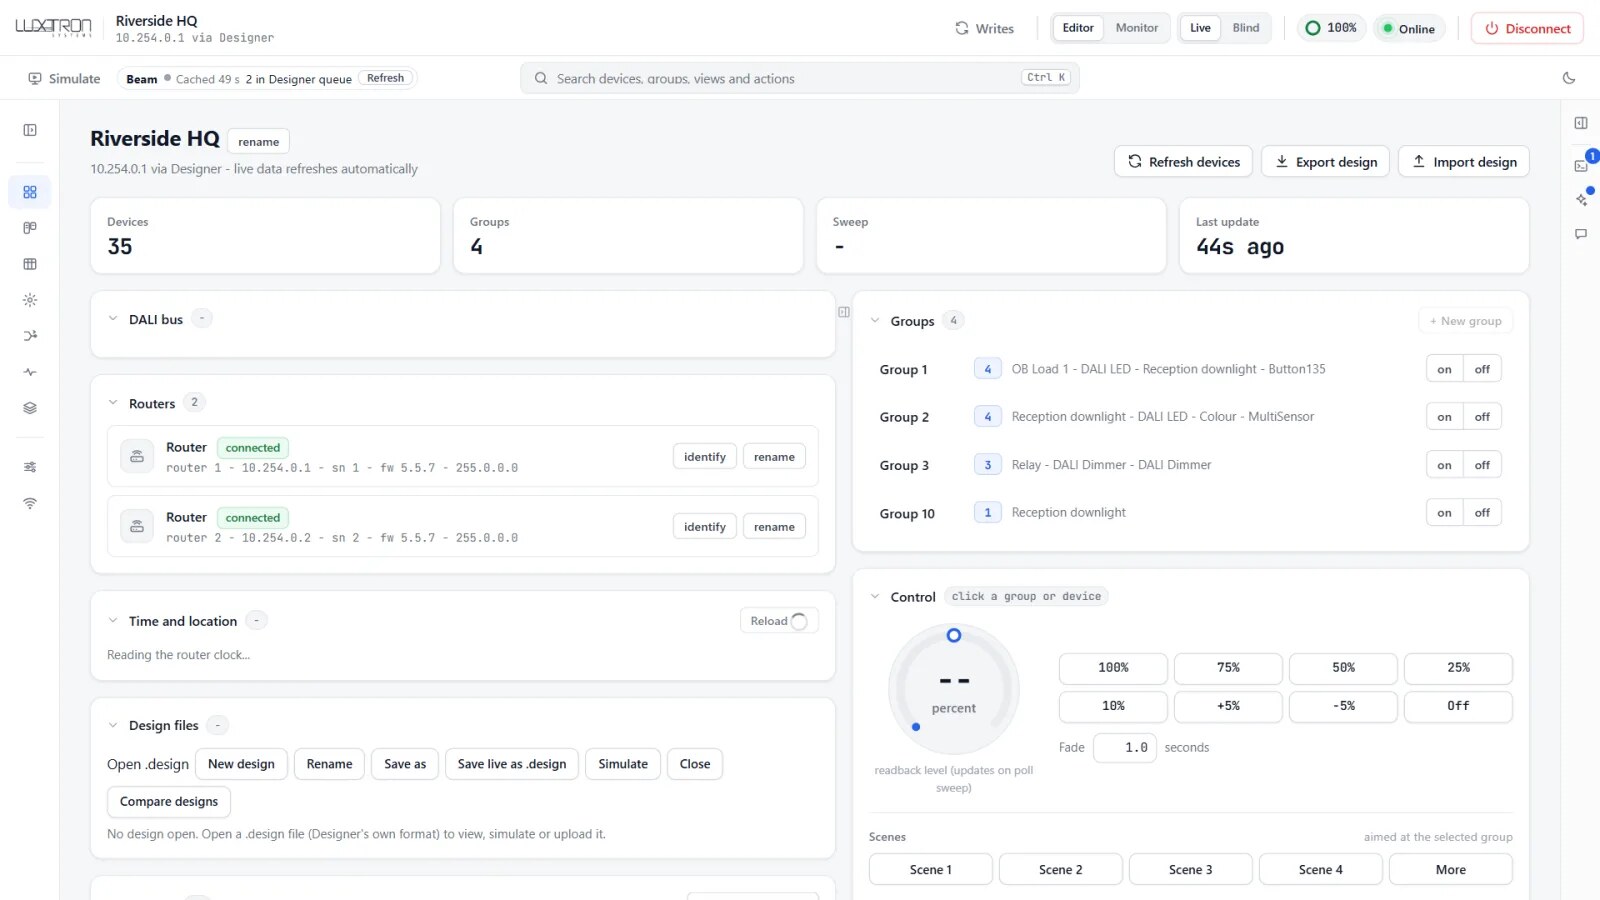
Task: Collapse the Time and location section
Action: pyautogui.click(x=113, y=621)
